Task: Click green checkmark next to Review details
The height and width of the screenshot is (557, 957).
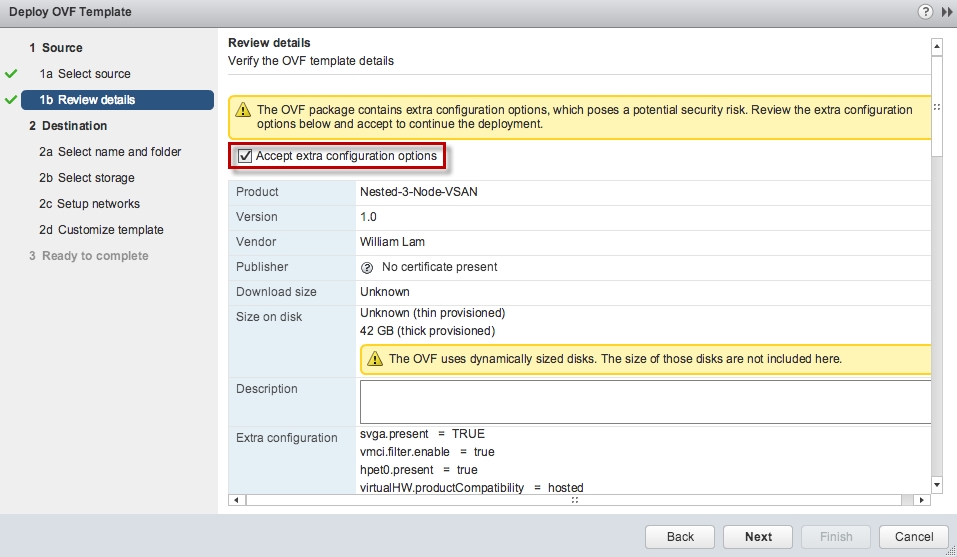Action: [11, 99]
